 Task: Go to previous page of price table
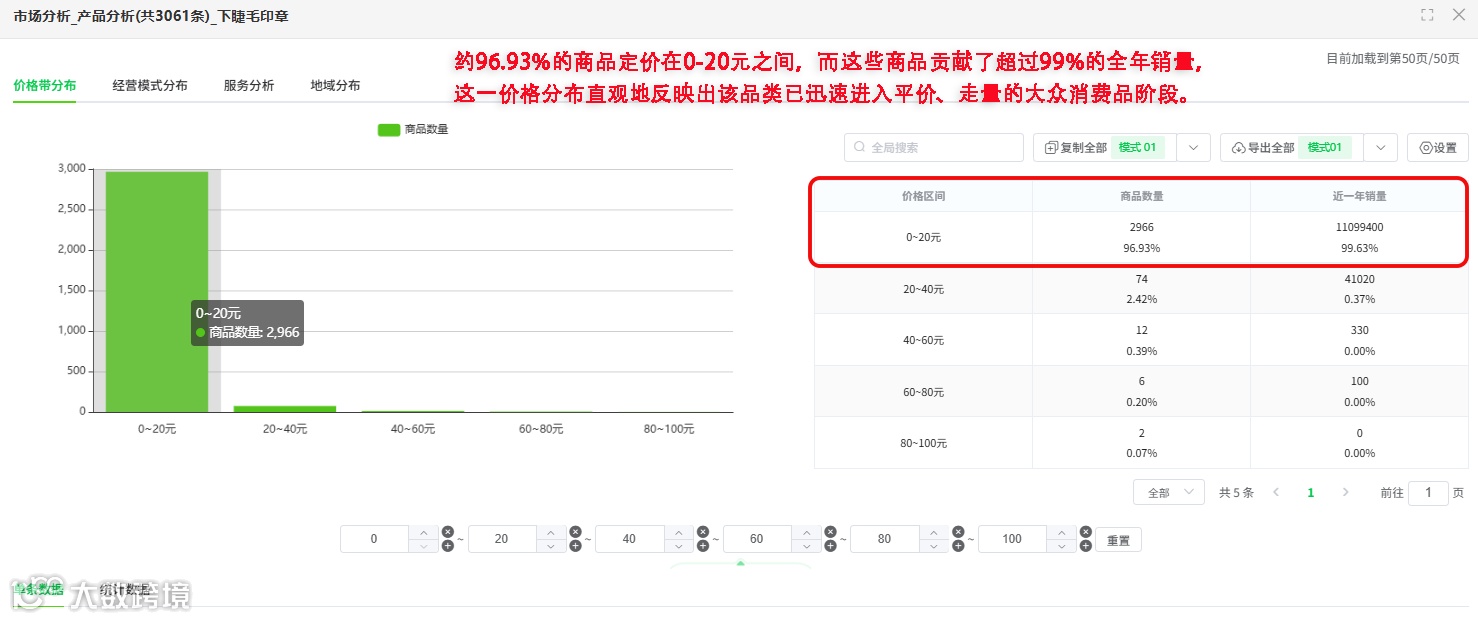(1276, 493)
